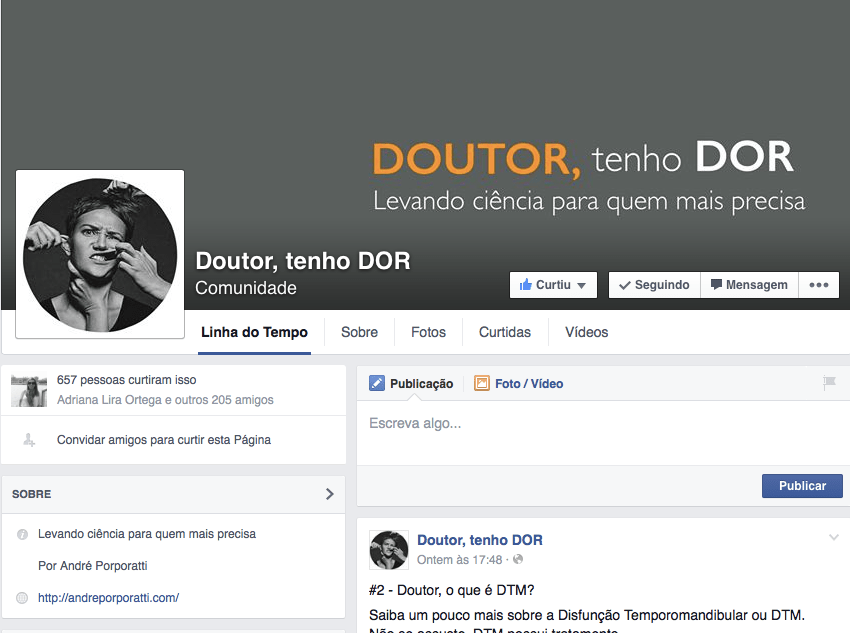
Task: Open the post options dropdown arrow
Action: click(833, 539)
